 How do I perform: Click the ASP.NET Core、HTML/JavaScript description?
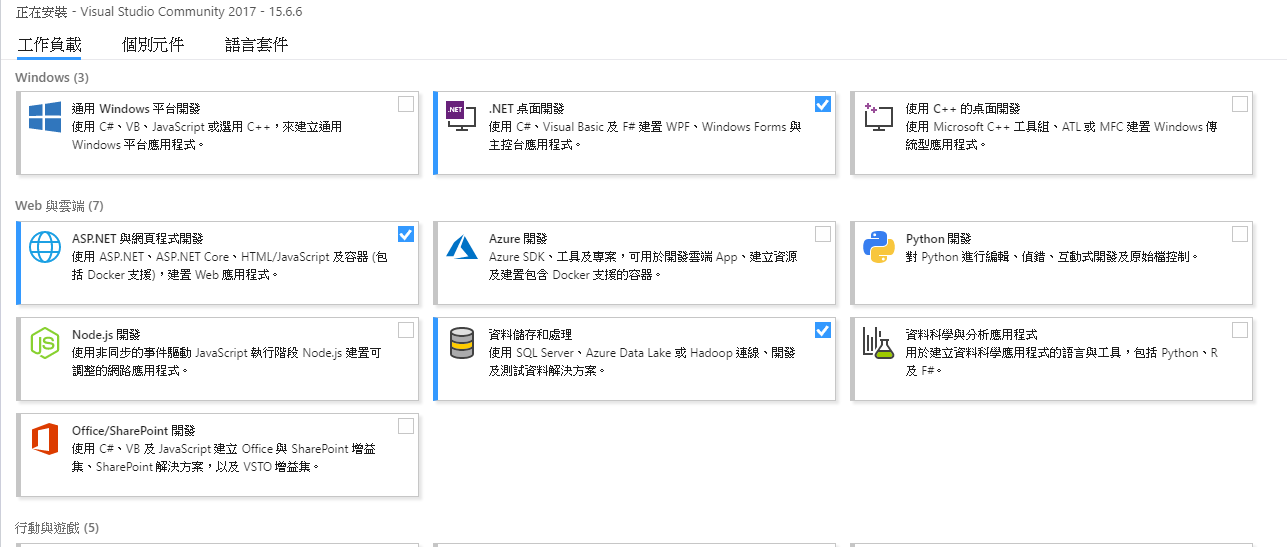229,266
